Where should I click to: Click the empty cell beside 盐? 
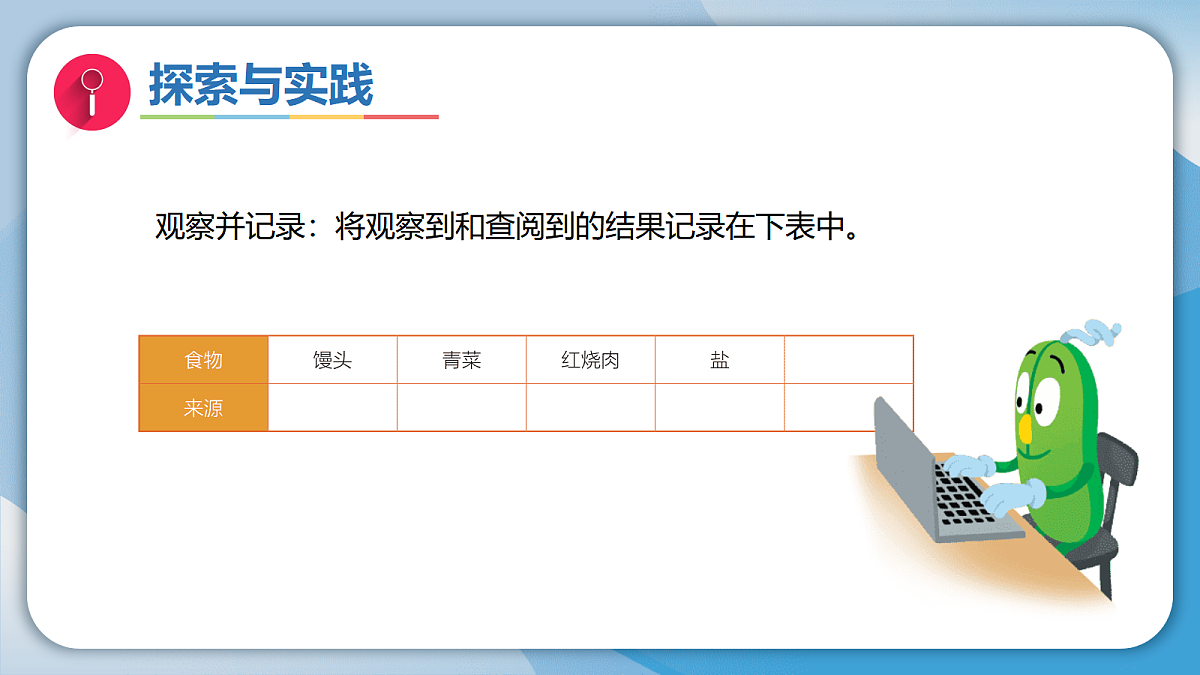pos(850,359)
